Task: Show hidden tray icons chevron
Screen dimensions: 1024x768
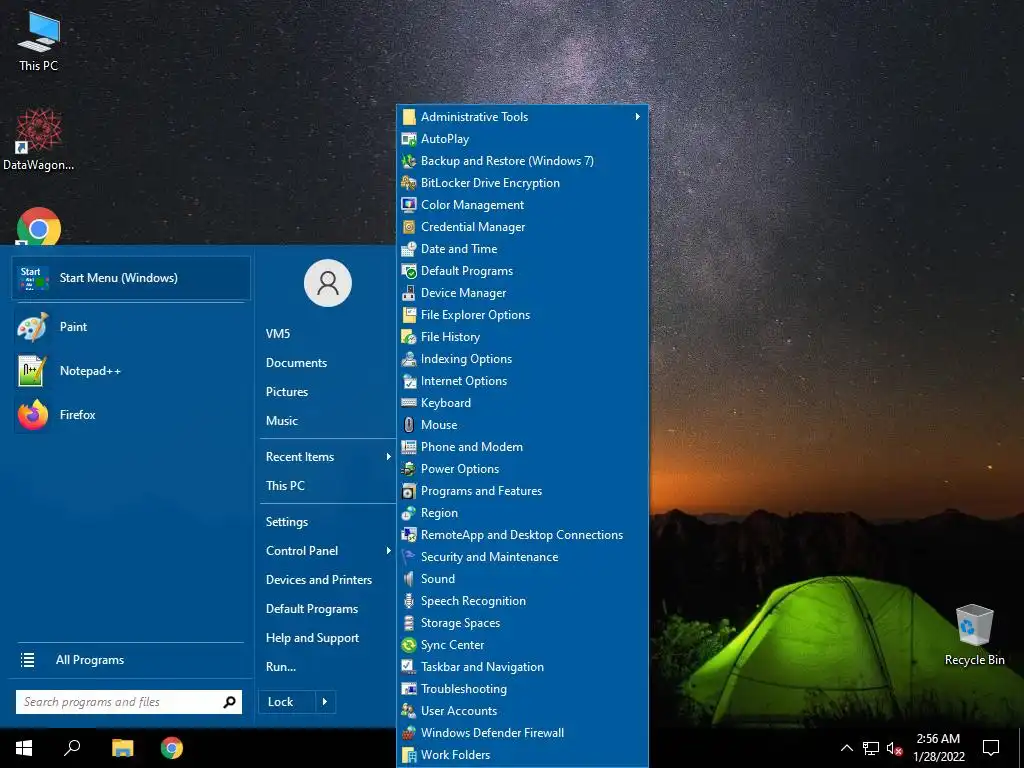Action: (846, 748)
